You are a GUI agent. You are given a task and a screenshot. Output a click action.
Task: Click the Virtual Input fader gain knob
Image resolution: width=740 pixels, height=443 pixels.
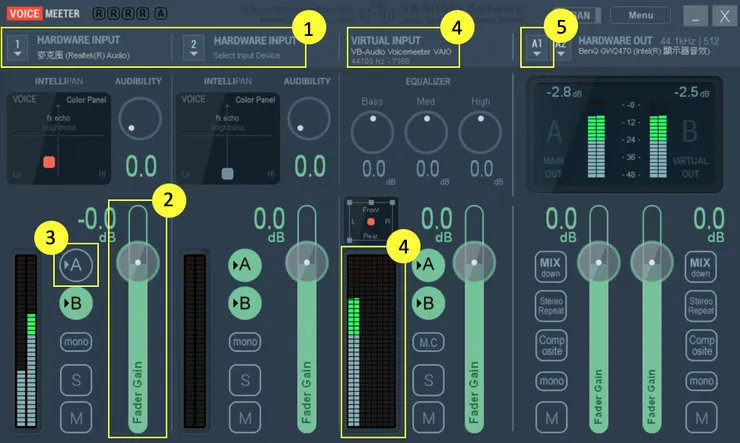(474, 262)
